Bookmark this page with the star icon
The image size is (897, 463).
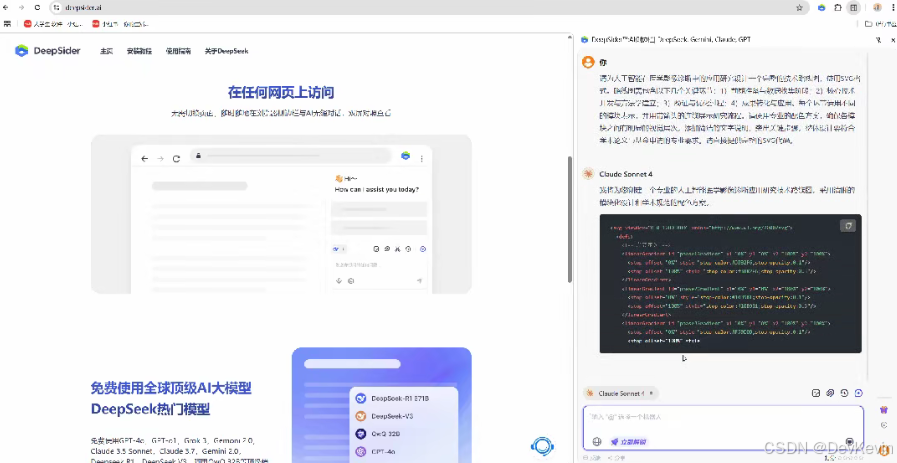[799, 7]
